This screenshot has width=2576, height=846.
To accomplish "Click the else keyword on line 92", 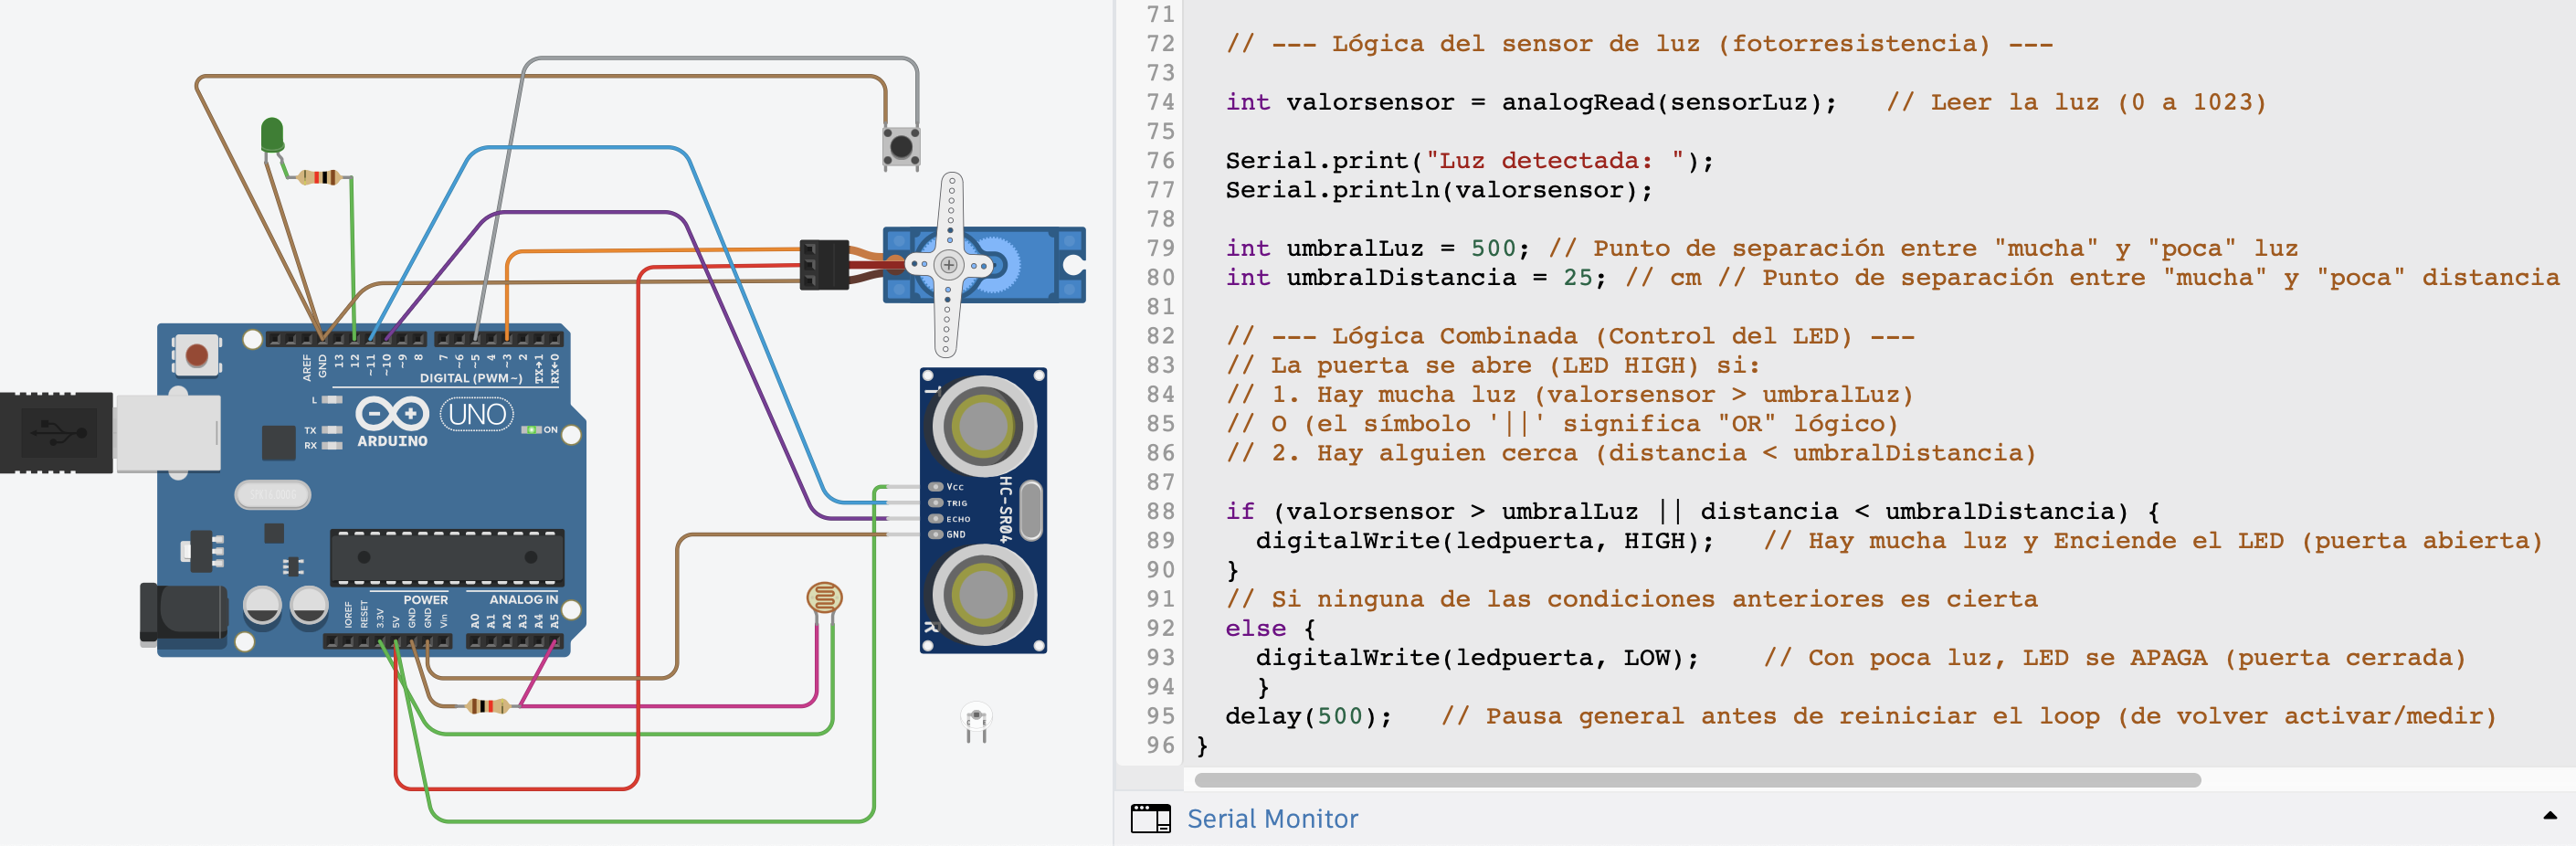I will tap(1255, 628).
